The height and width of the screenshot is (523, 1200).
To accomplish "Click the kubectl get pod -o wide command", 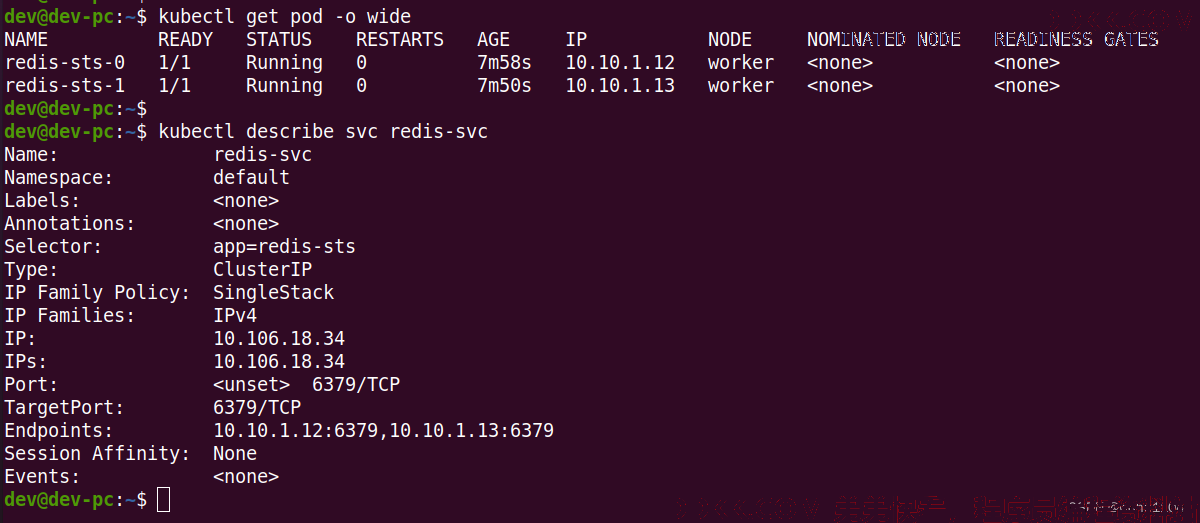I will pyautogui.click(x=285, y=17).
